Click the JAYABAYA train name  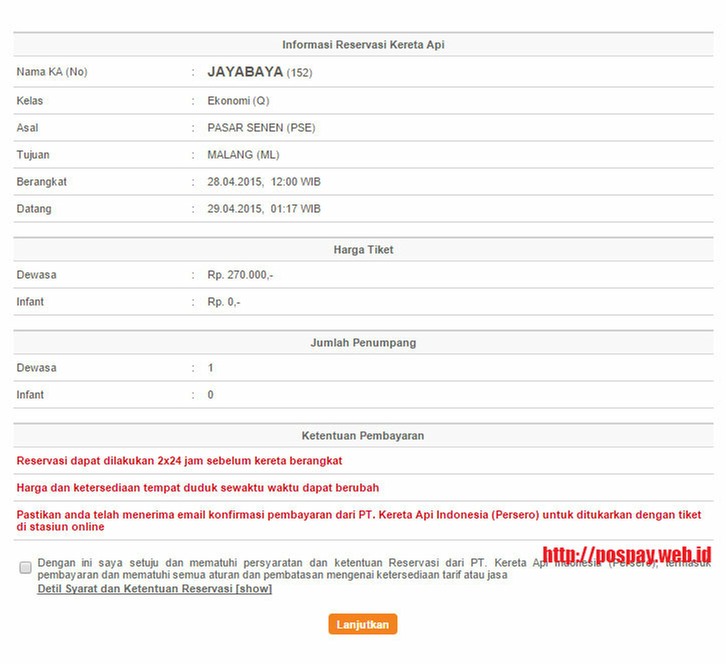(245, 72)
